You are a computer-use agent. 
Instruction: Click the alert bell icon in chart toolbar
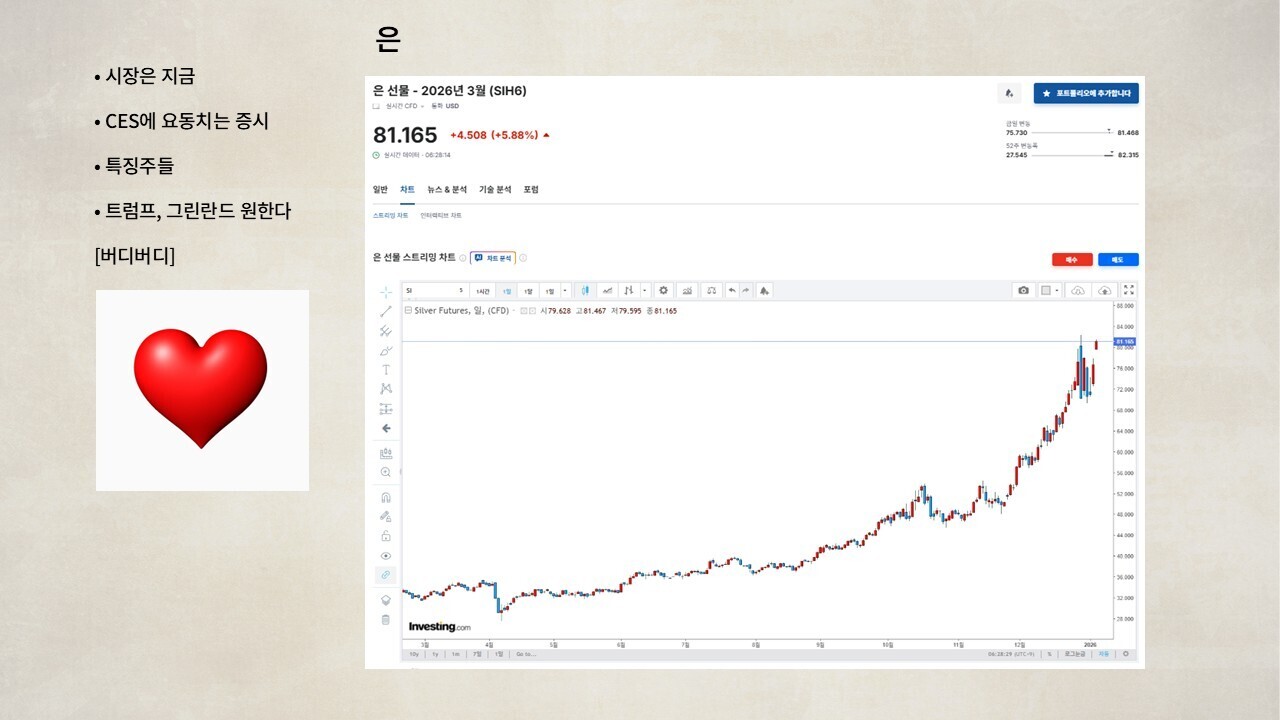764,291
